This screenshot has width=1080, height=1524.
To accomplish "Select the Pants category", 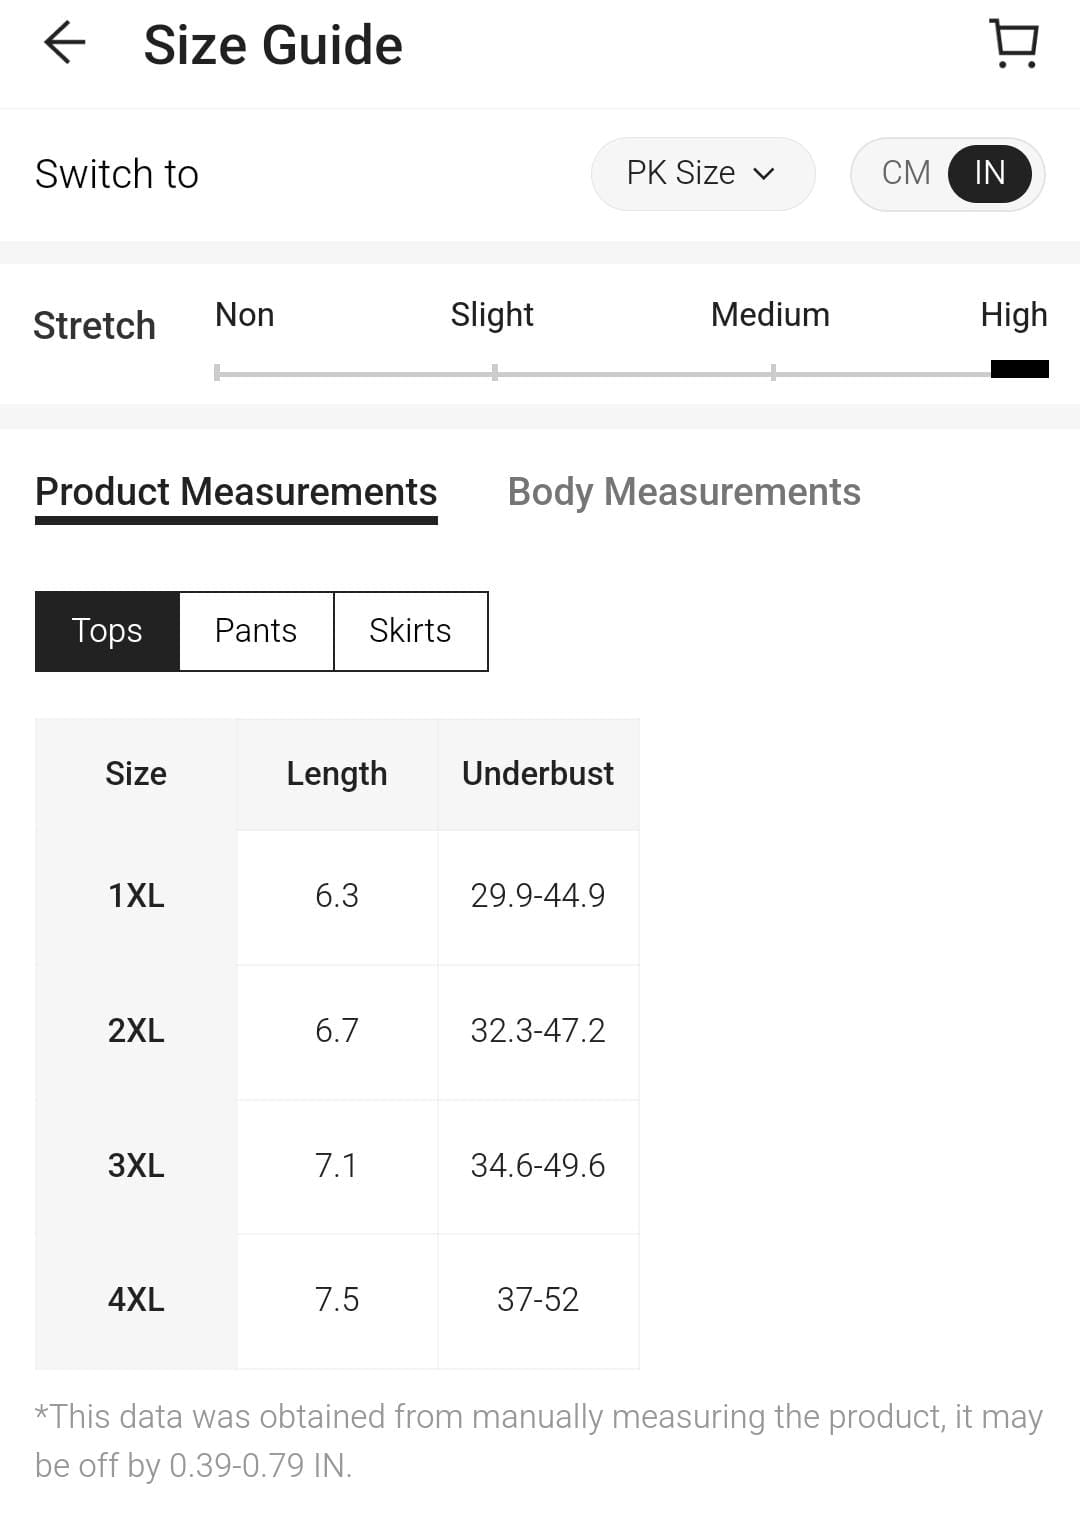I will (255, 630).
